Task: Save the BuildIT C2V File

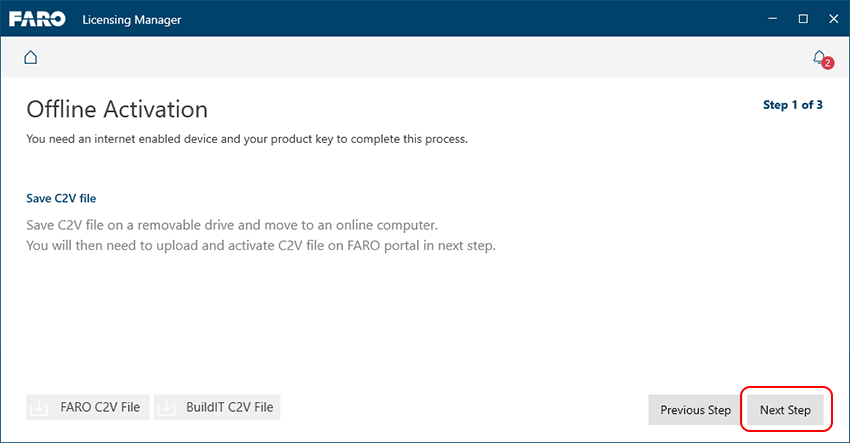Action: (217, 407)
